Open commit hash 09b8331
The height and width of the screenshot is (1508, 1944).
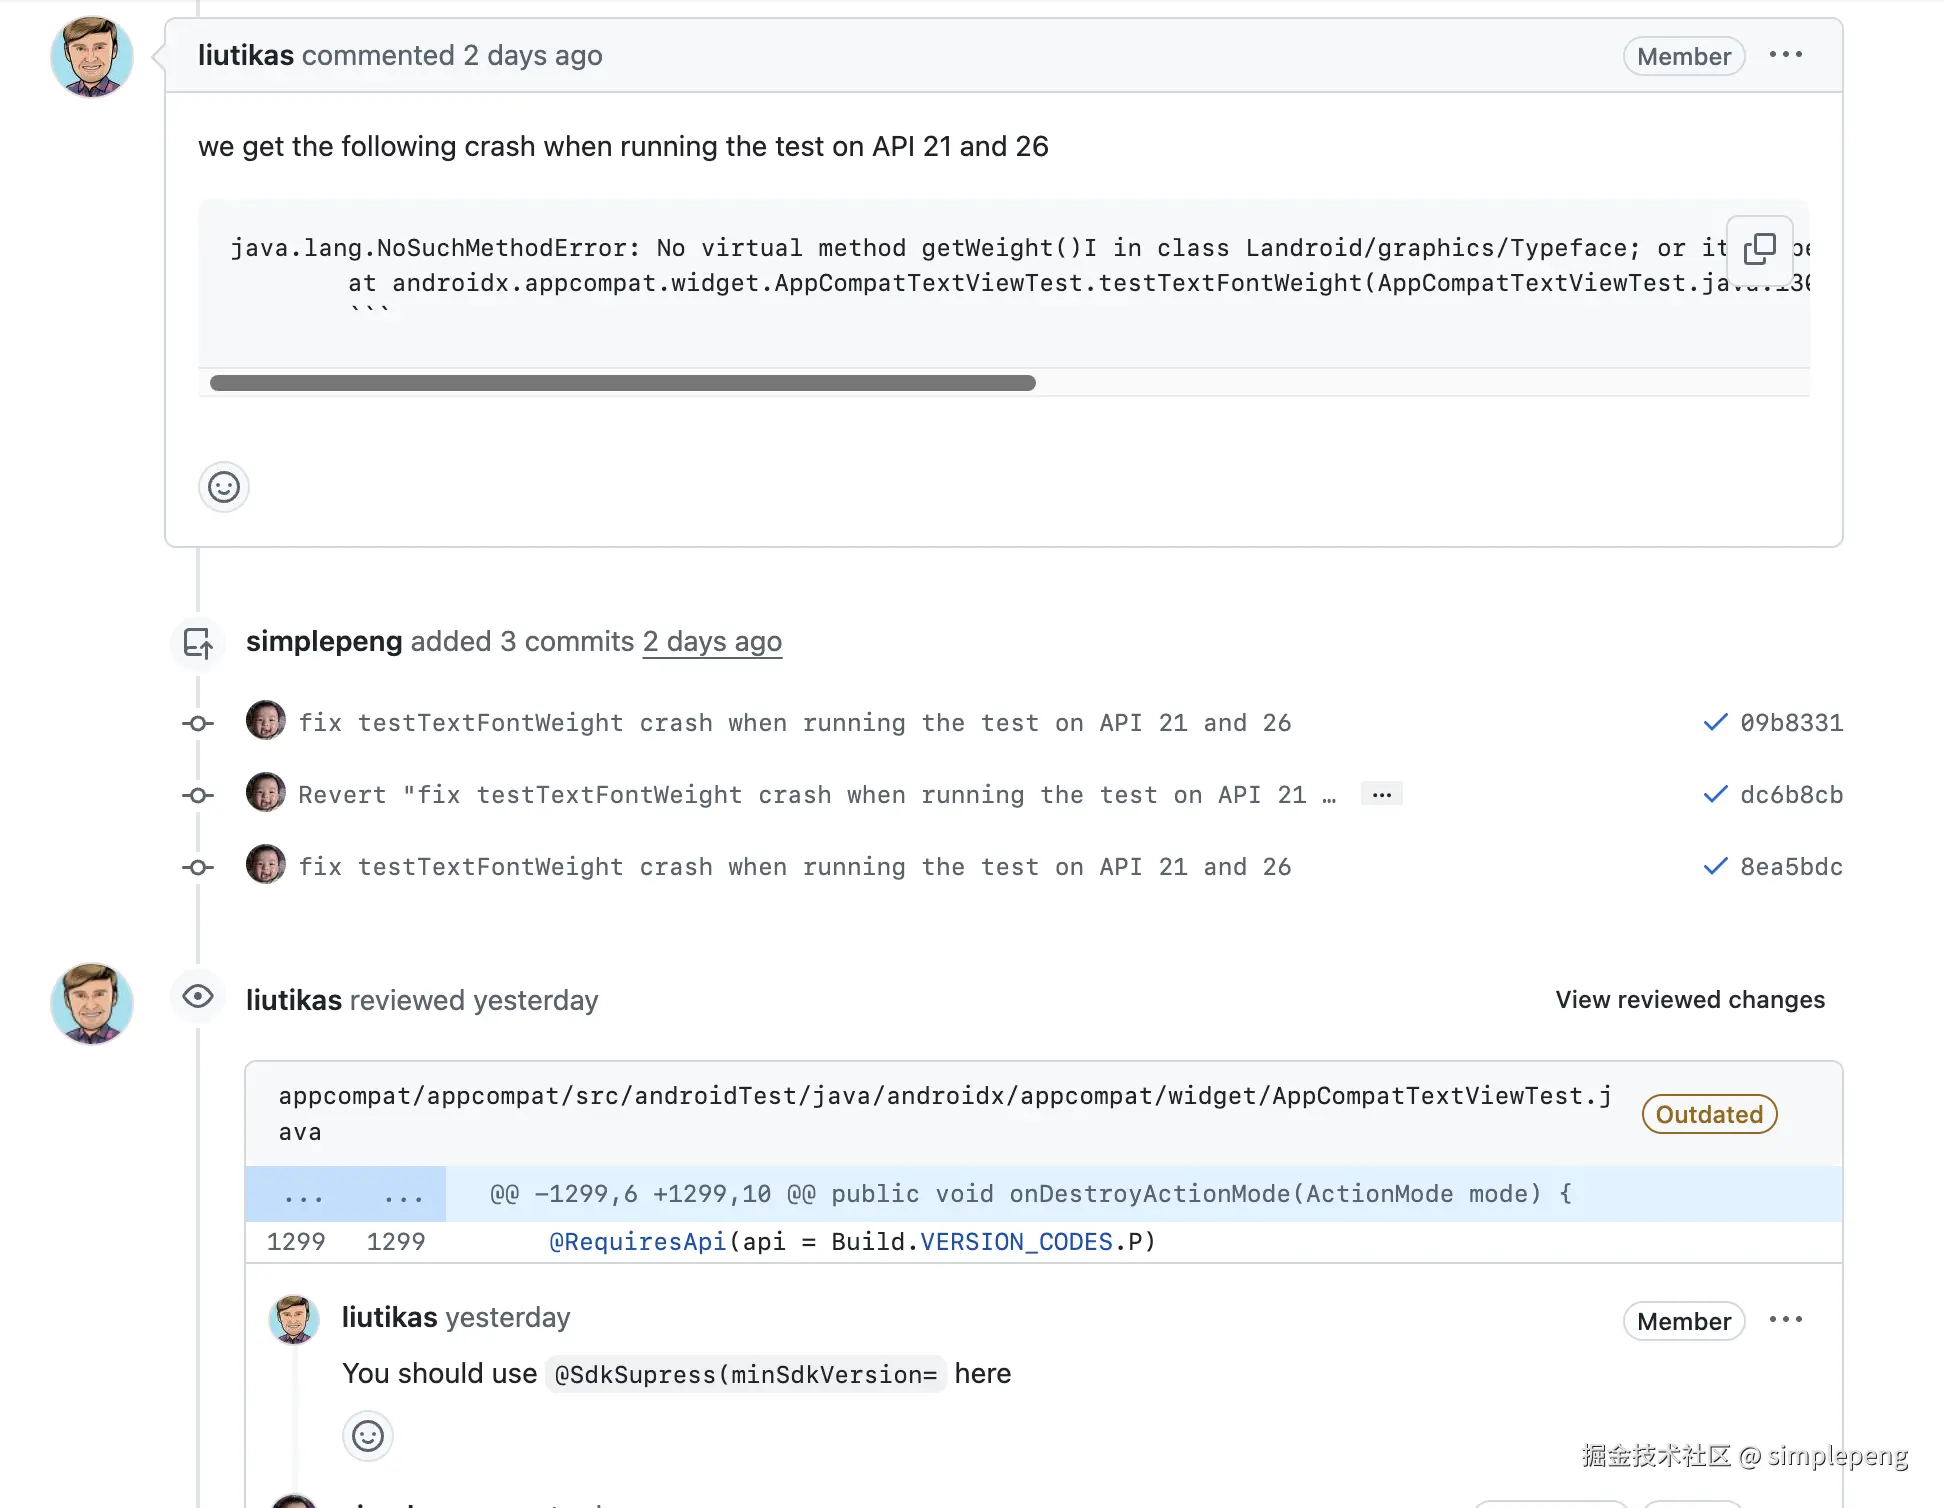[1791, 722]
